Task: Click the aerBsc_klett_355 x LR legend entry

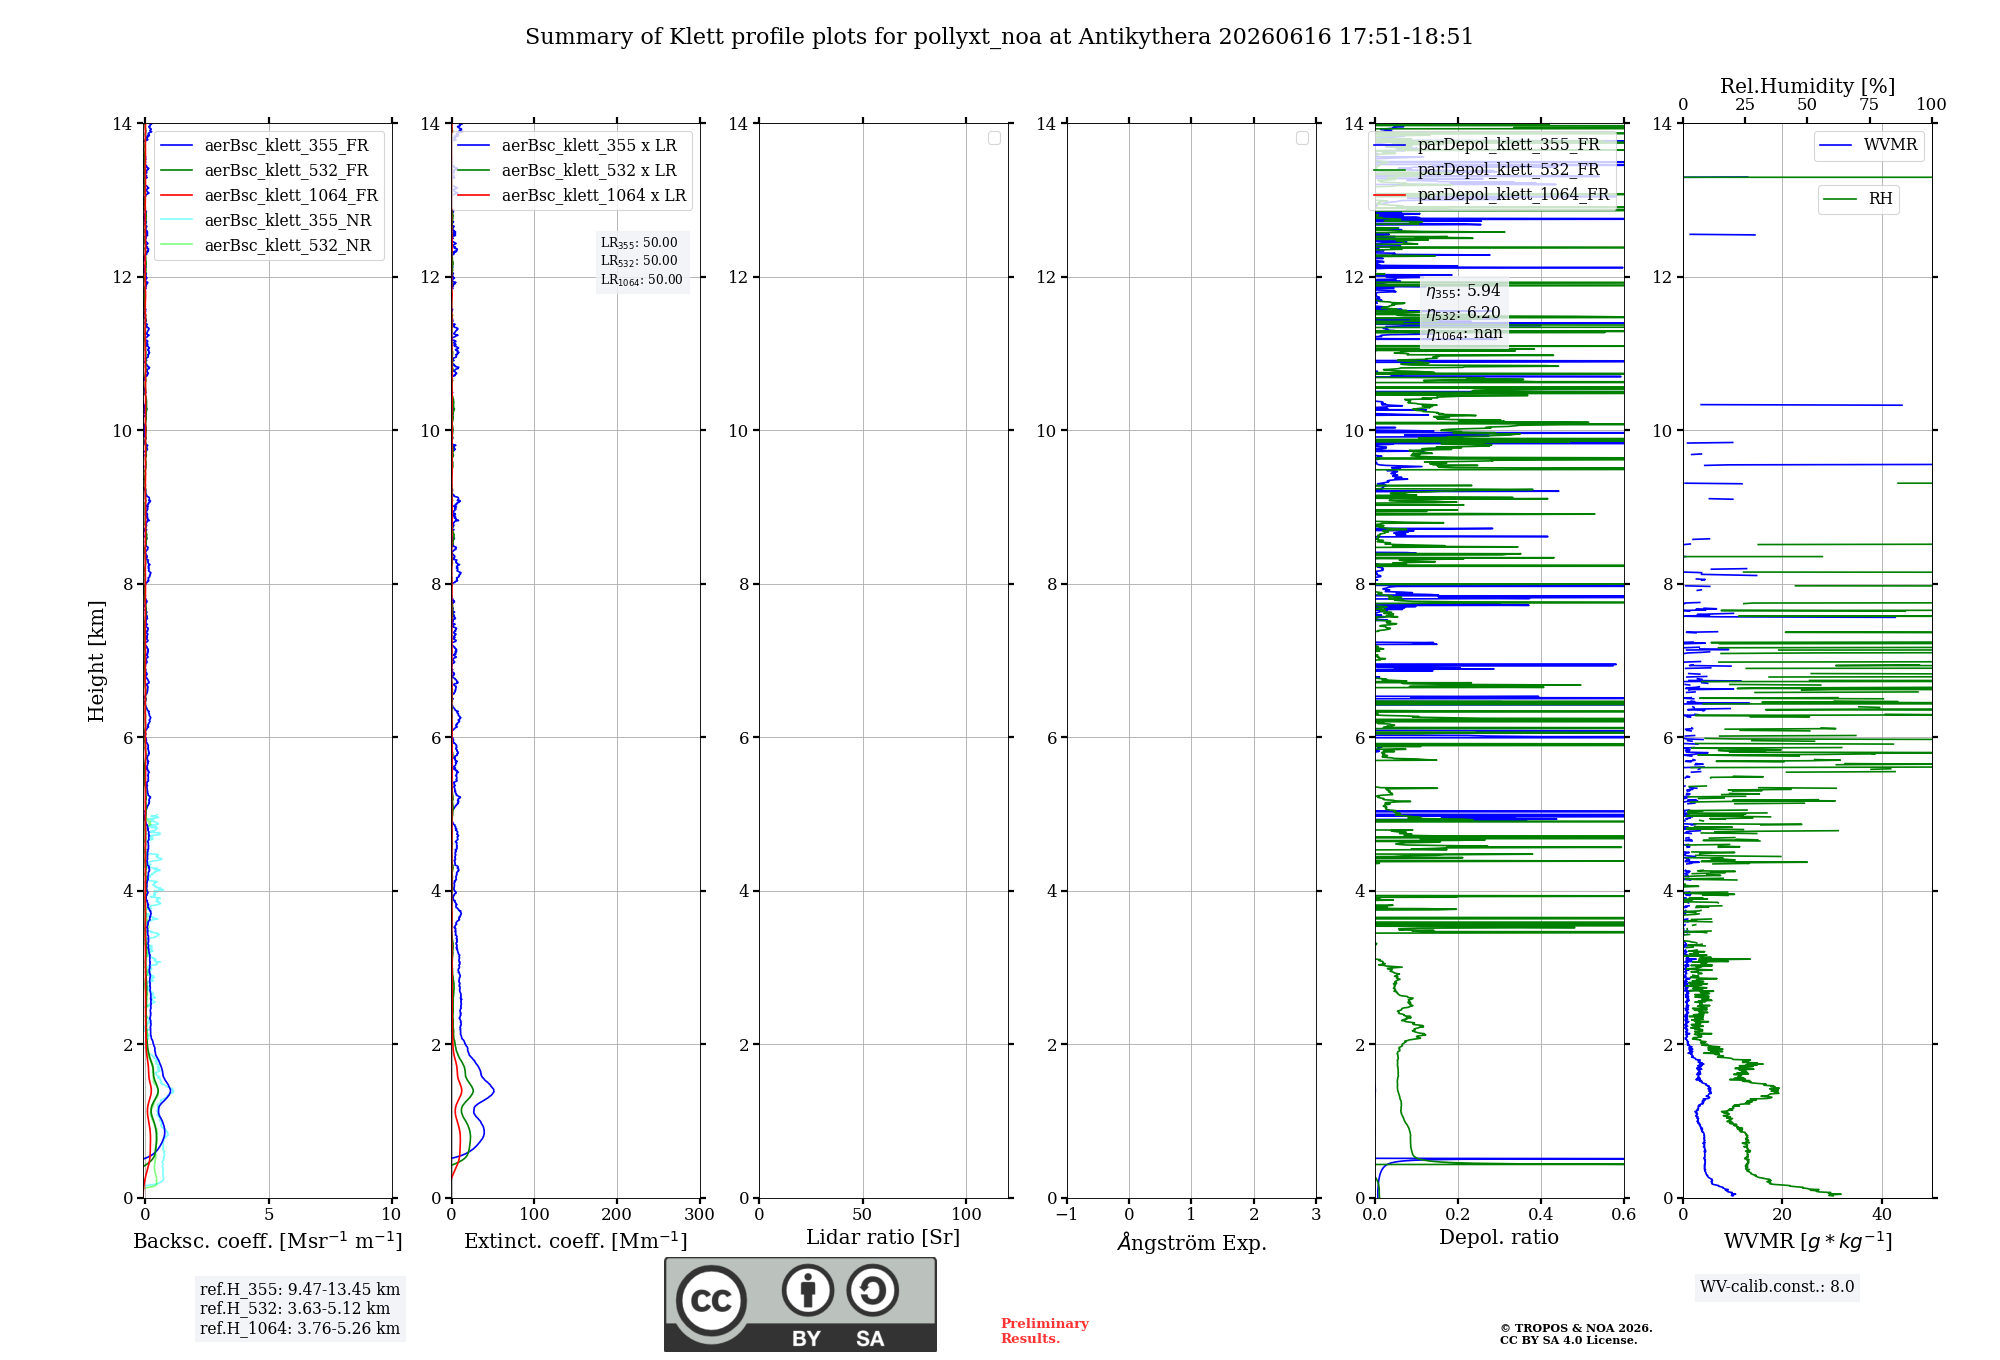Action: (x=567, y=146)
